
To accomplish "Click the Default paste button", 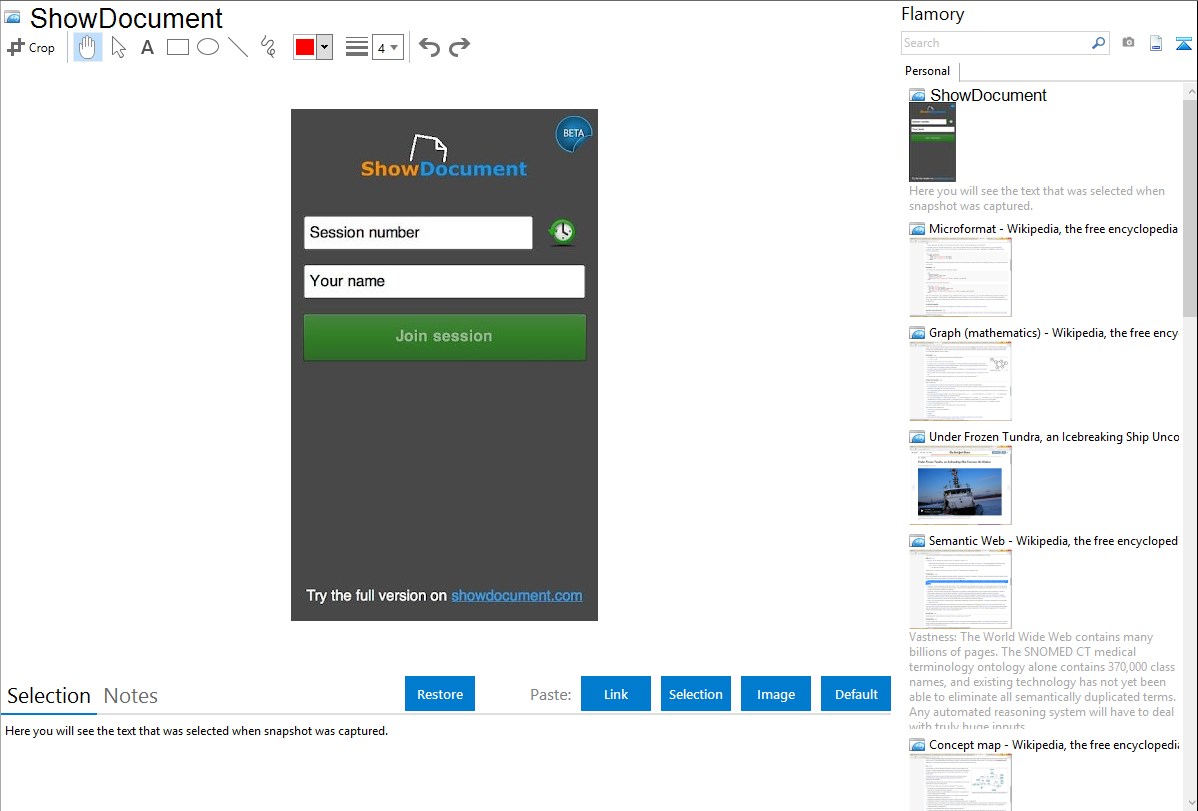I will pos(856,694).
